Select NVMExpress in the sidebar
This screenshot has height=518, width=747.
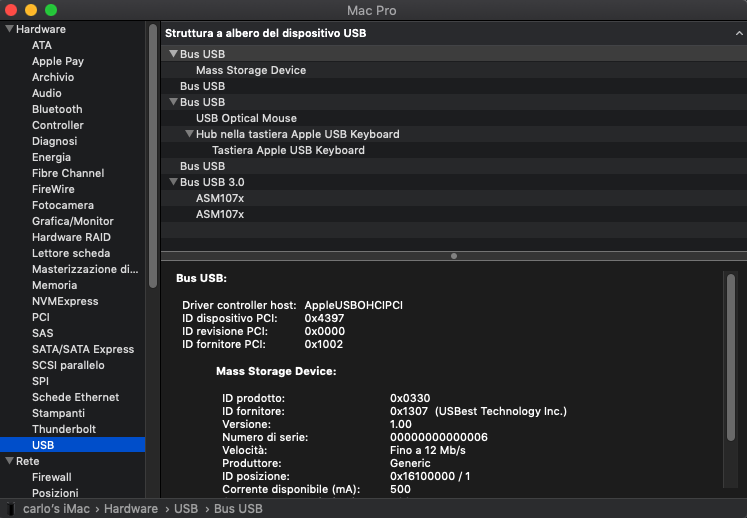coord(65,301)
